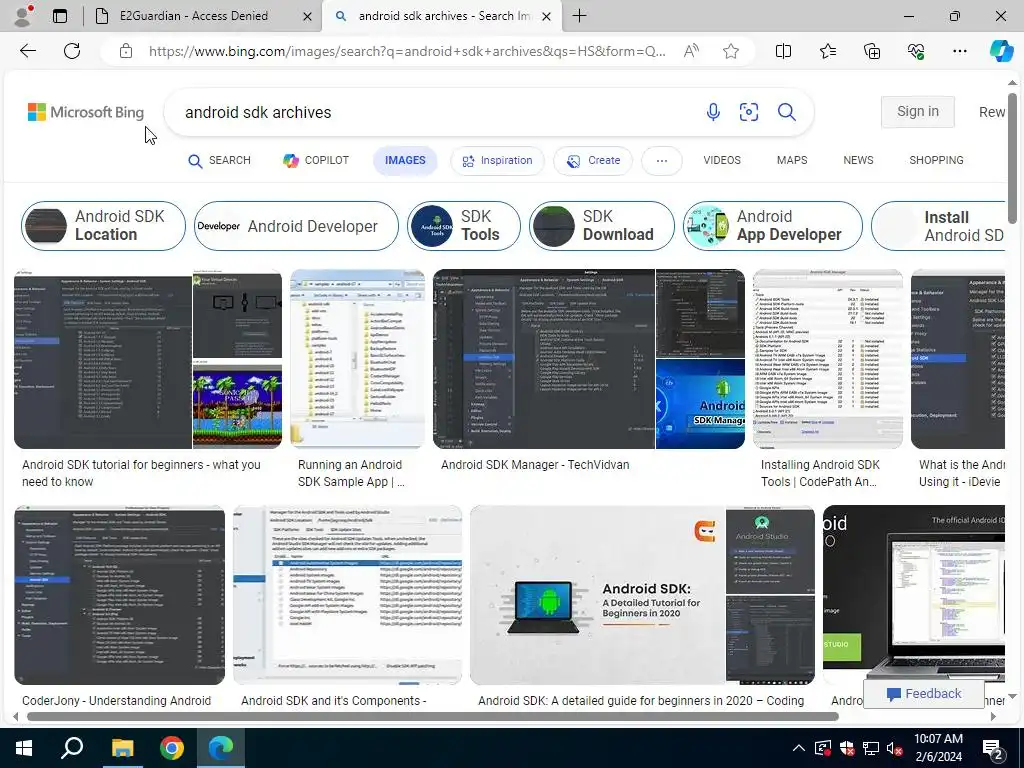The height and width of the screenshot is (768, 1024).
Task: Click scroll right arrow on horizontal scrollbar
Action: pyautogui.click(x=993, y=716)
